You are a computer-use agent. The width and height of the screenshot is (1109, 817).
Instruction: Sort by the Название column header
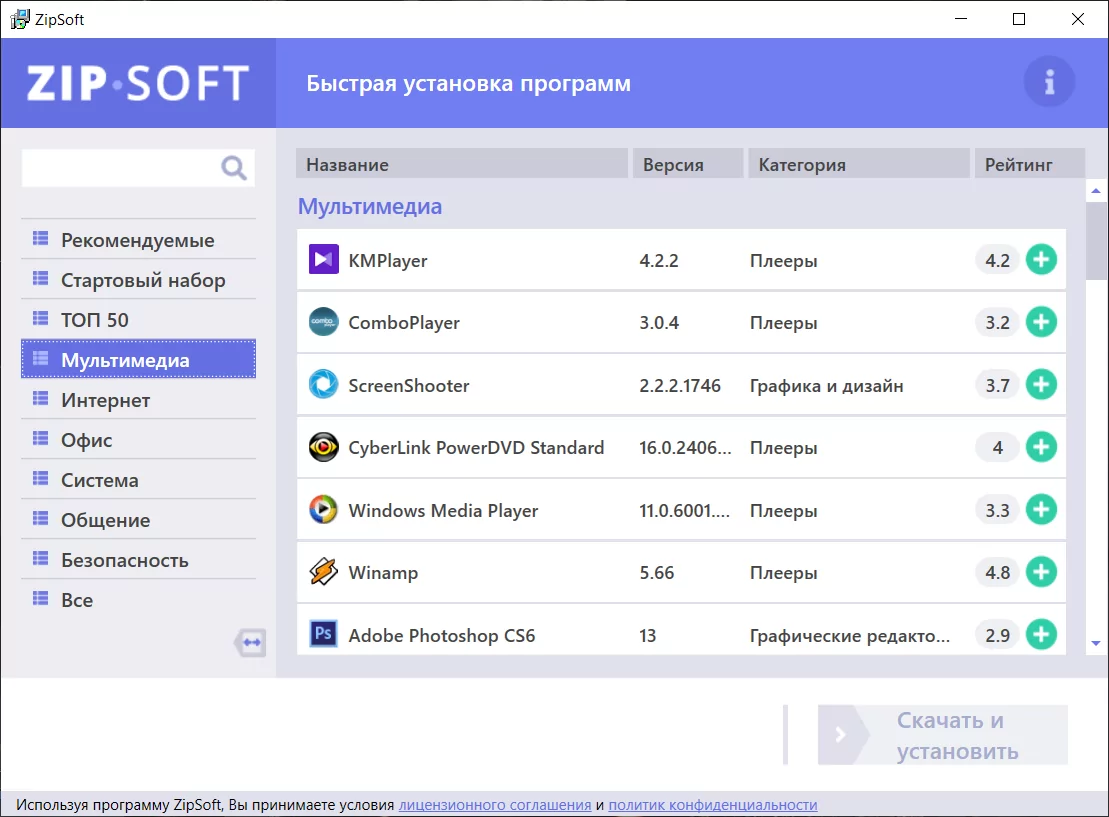[x=462, y=164]
